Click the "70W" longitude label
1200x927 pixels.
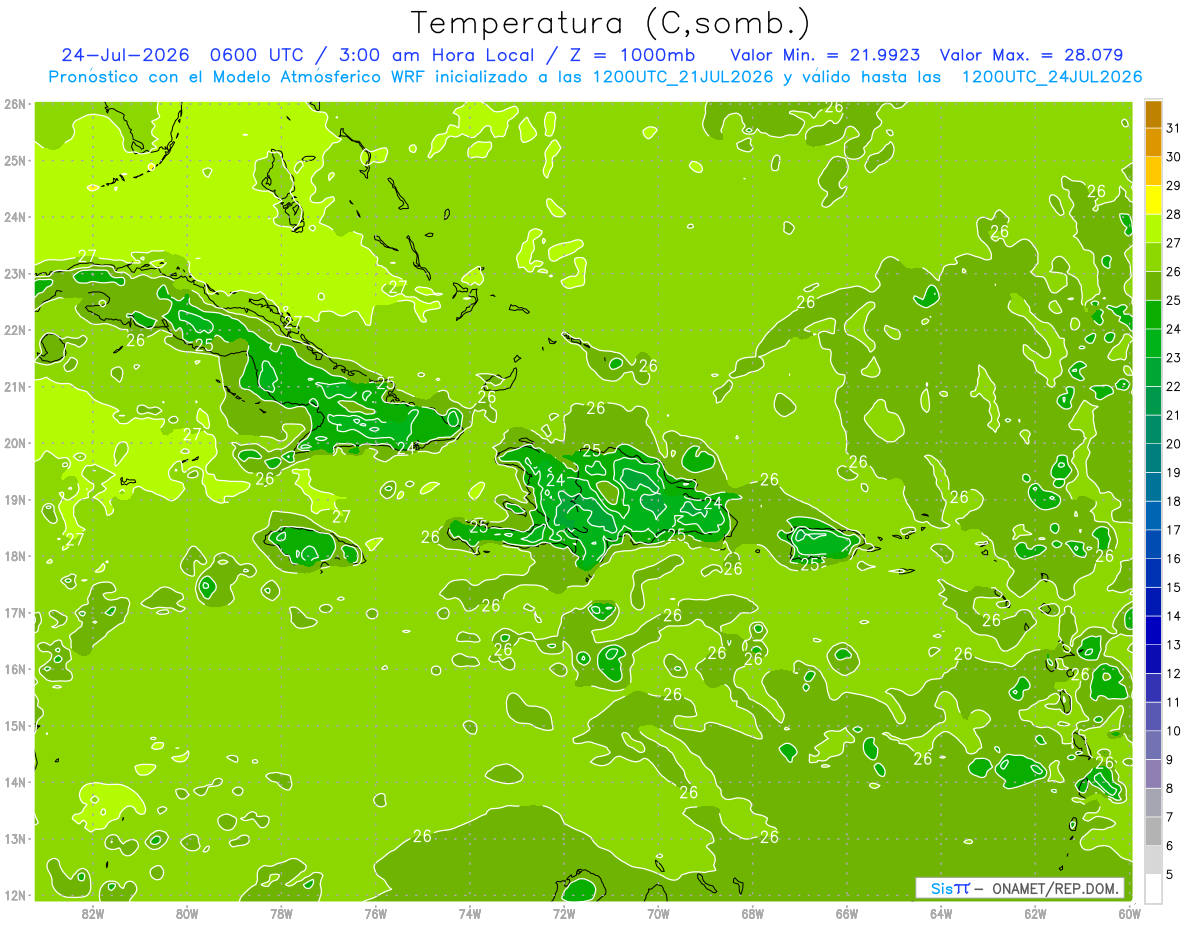coord(658,914)
